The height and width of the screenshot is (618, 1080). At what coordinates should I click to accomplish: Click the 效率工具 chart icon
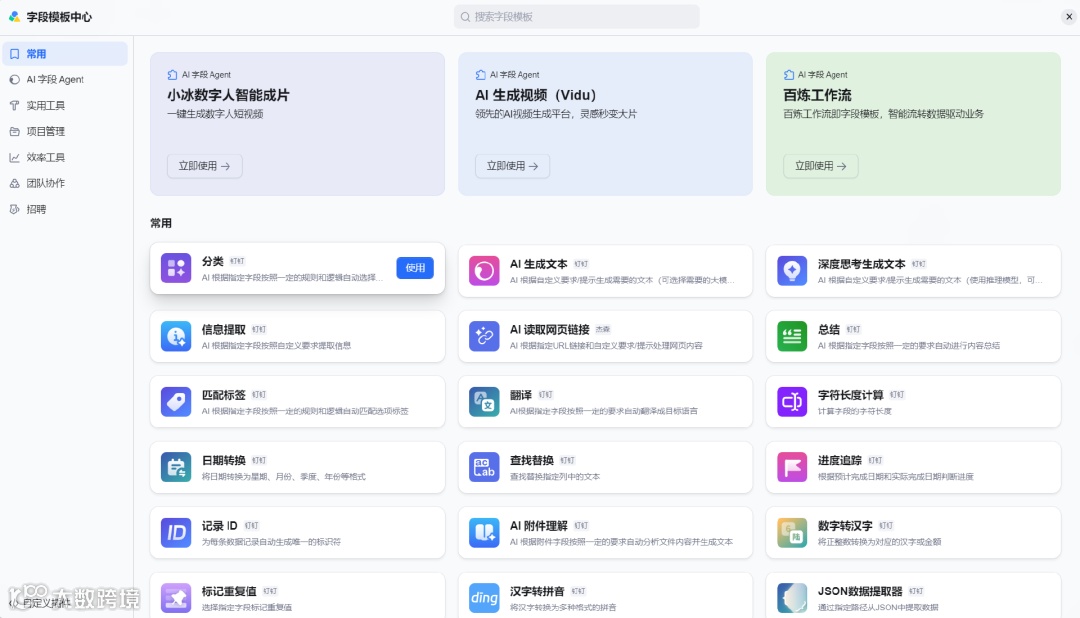[14, 158]
